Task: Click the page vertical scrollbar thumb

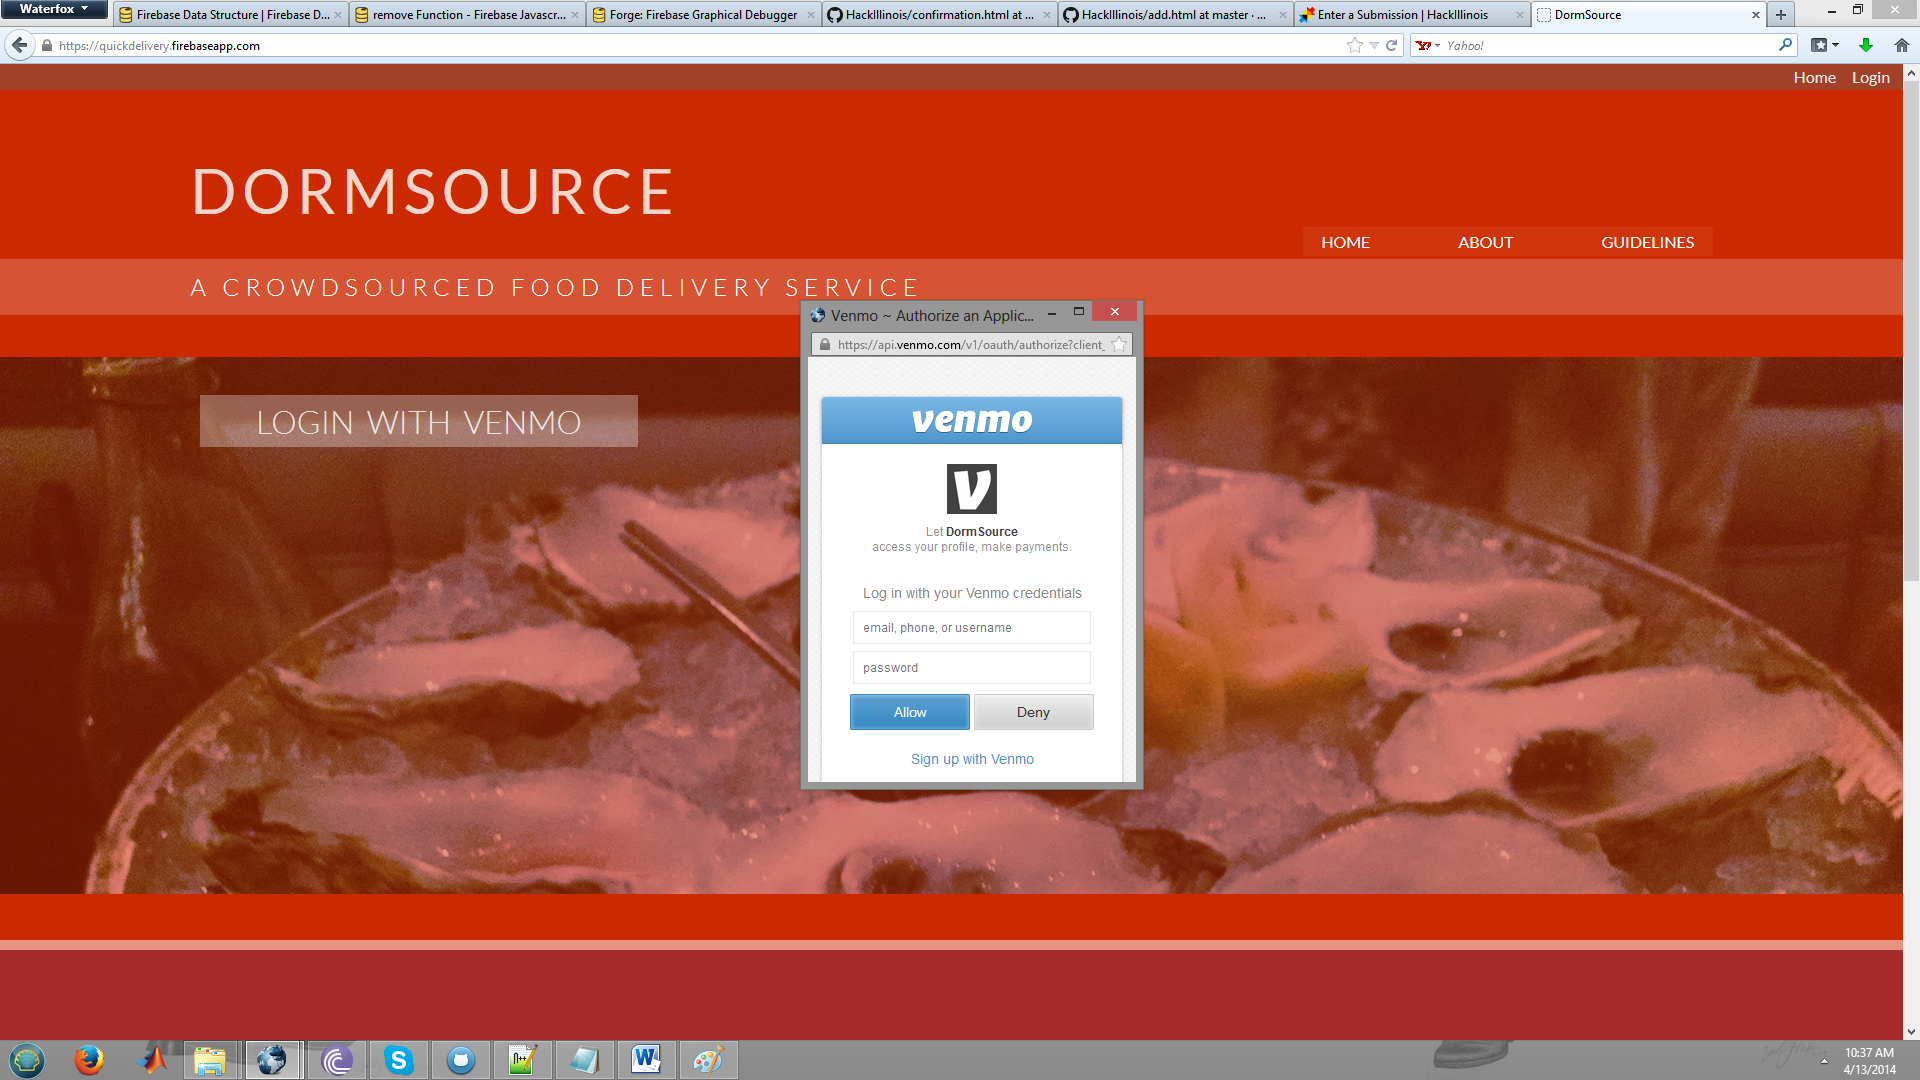Action: 1911,330
